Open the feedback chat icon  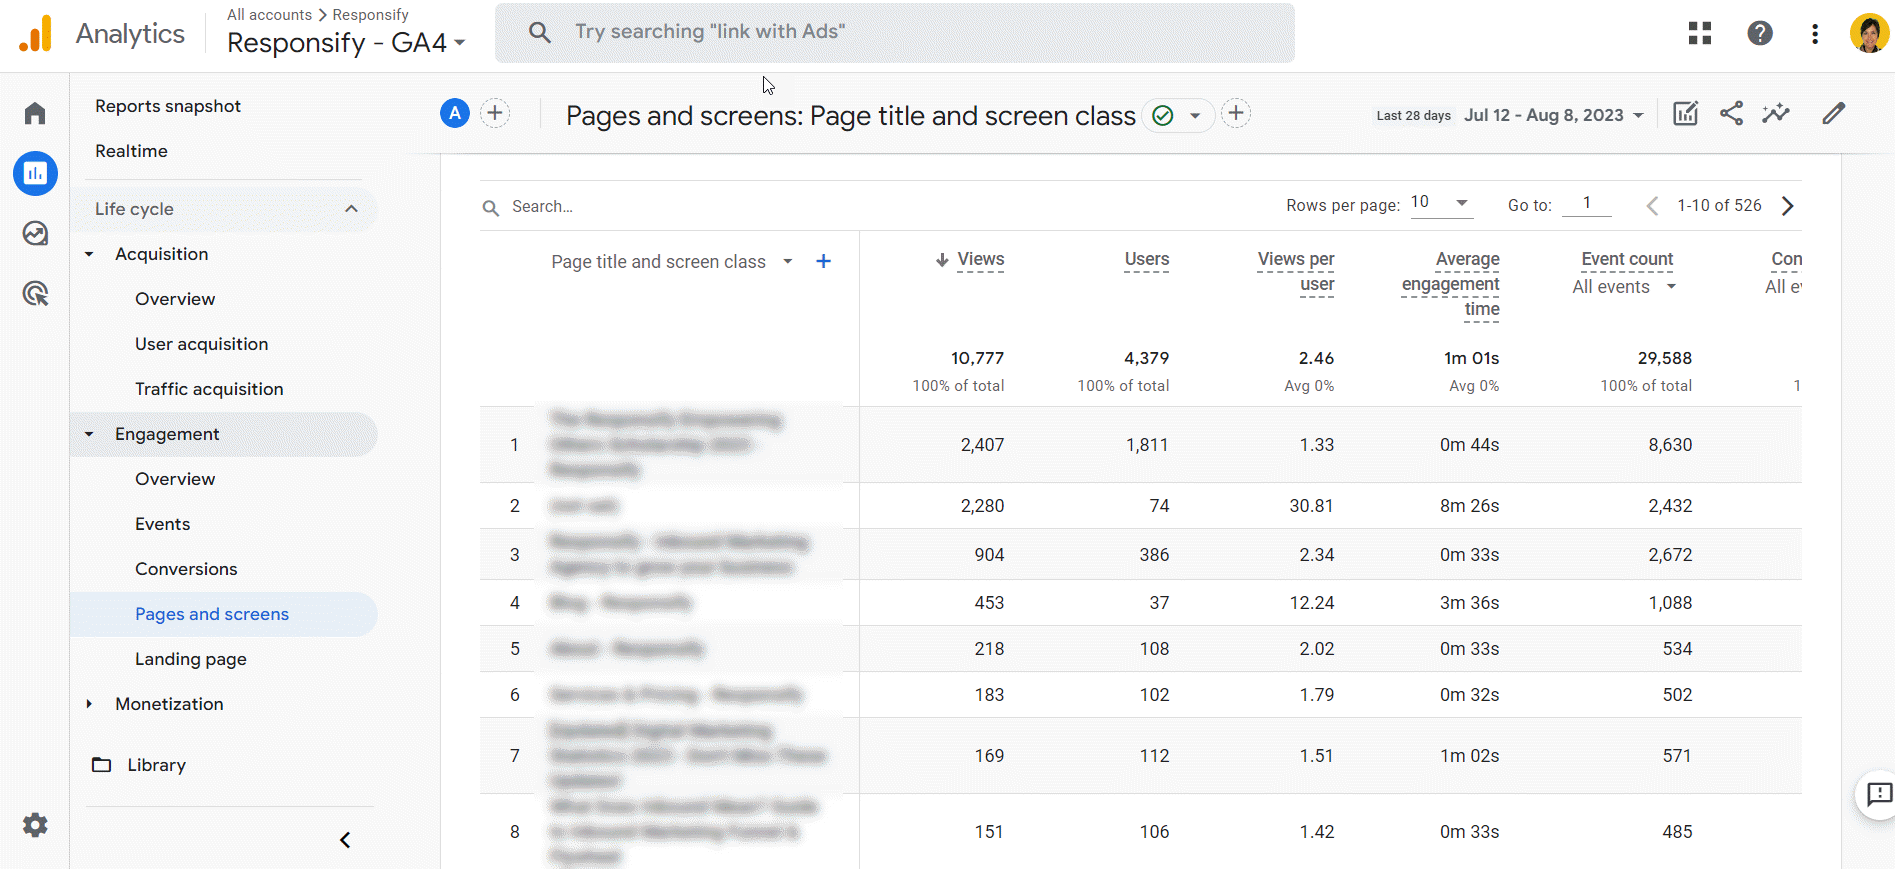pyautogui.click(x=1879, y=794)
